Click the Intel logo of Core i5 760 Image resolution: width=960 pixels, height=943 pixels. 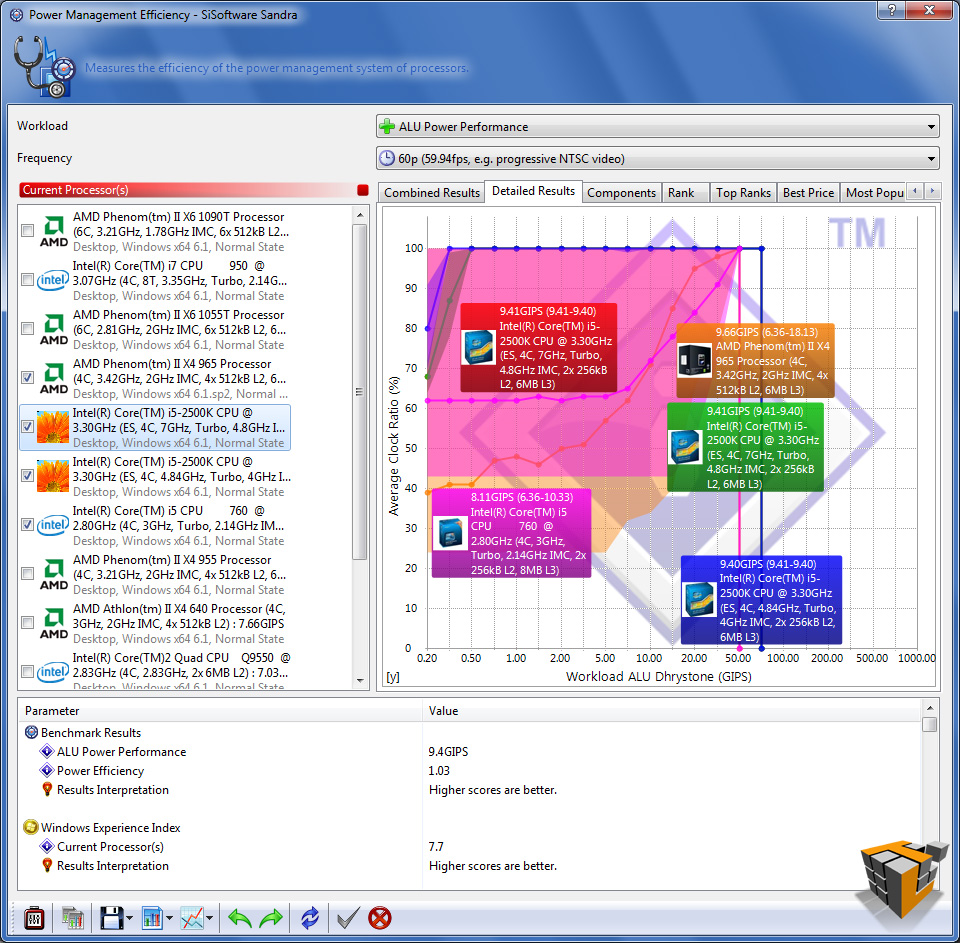53,525
